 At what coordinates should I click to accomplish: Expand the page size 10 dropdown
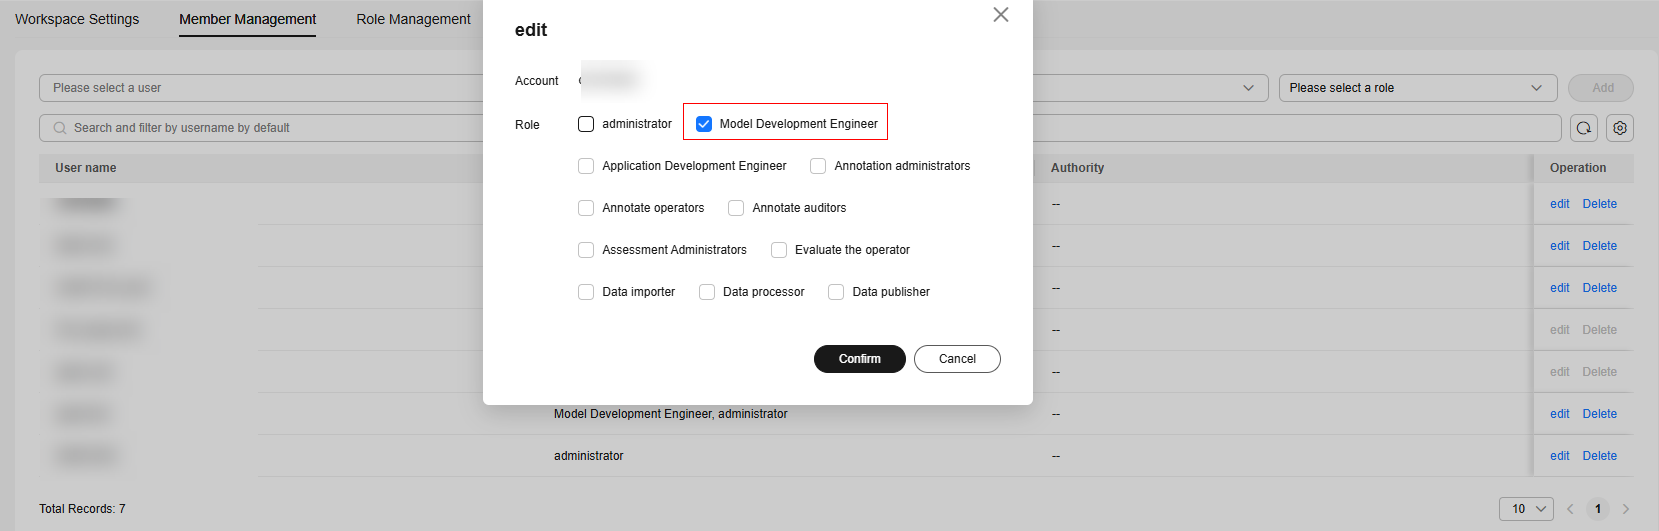click(1525, 509)
